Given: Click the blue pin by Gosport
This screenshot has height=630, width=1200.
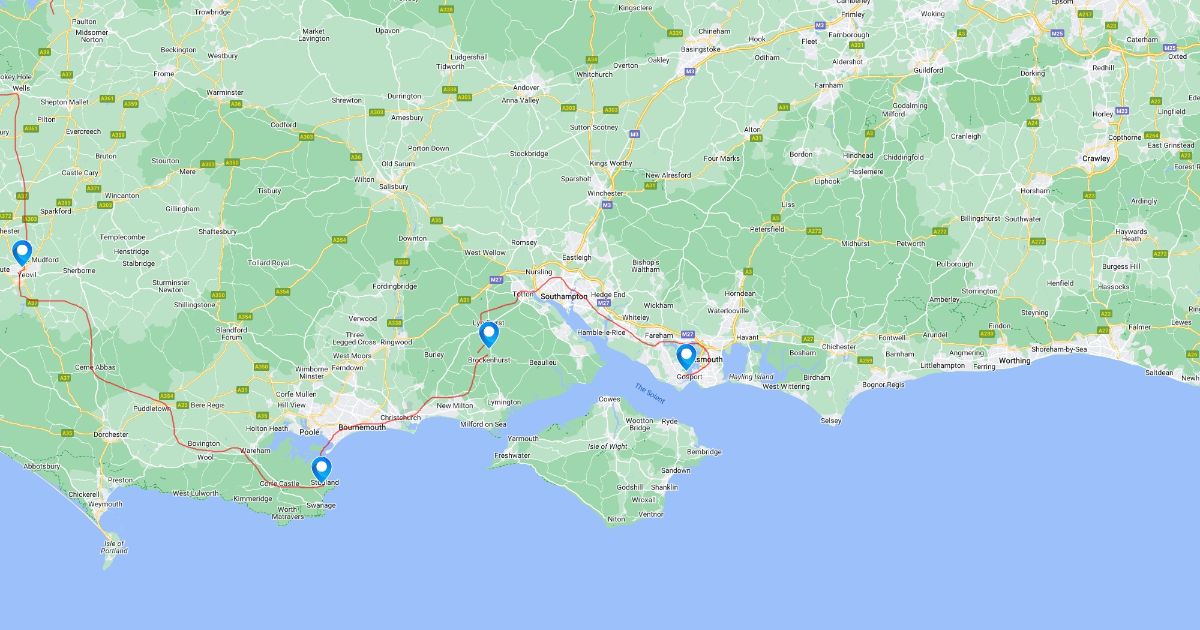Looking at the screenshot, I should [686, 356].
